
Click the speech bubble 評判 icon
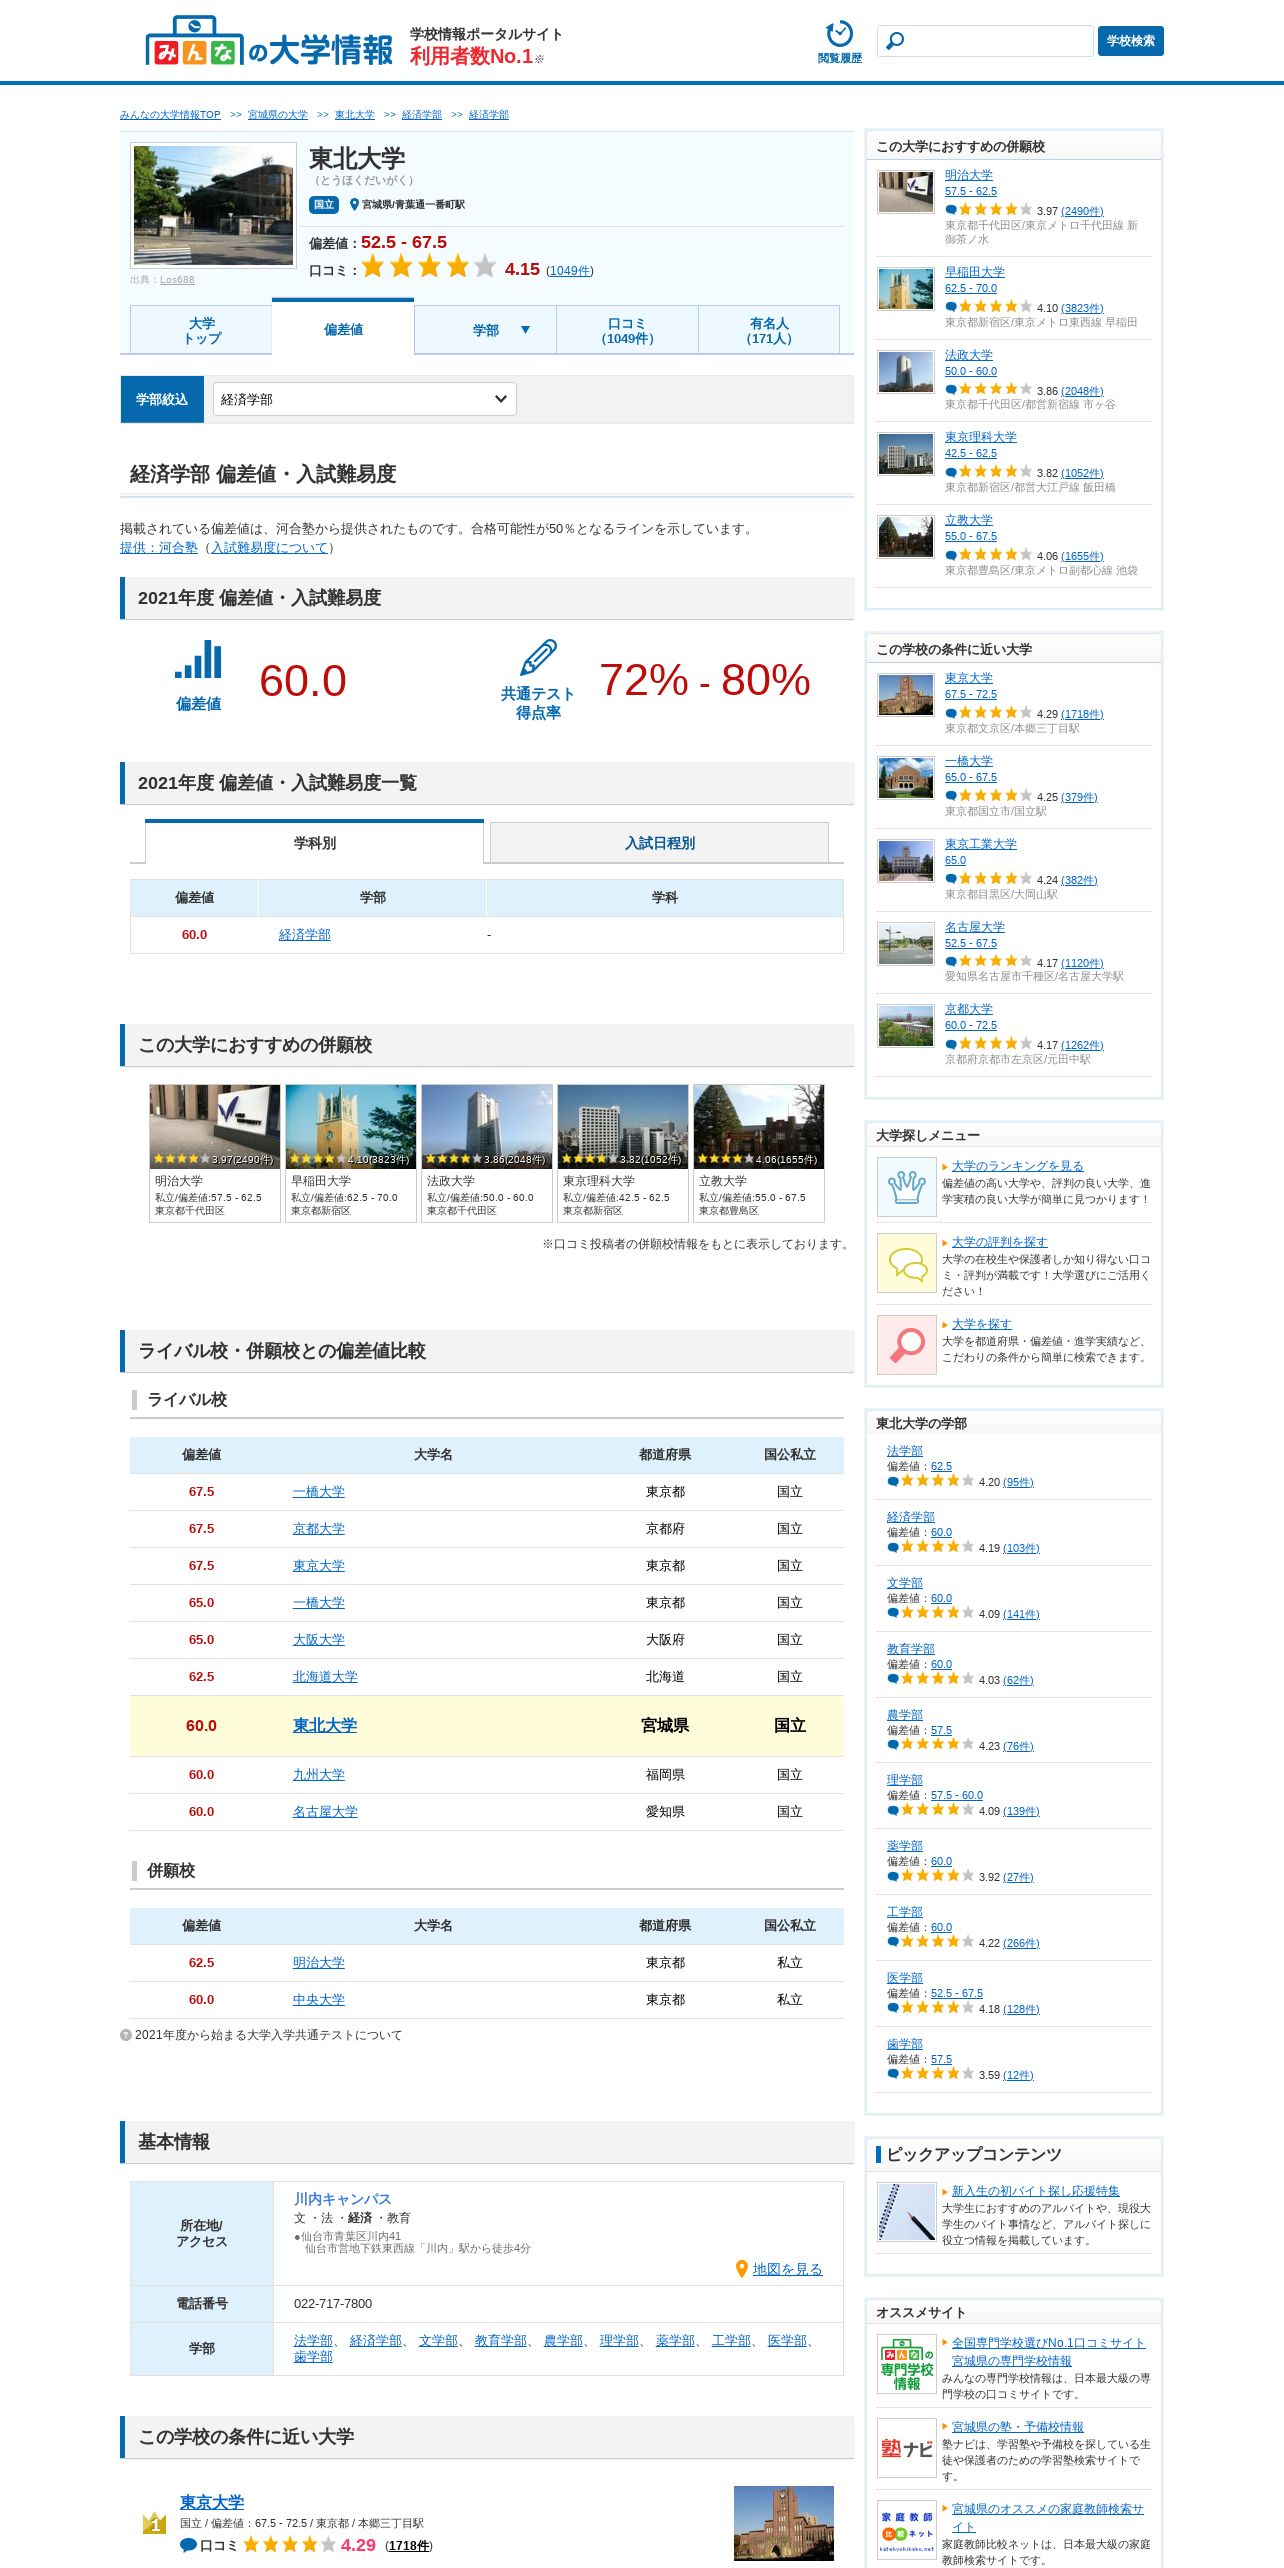pyautogui.click(x=906, y=1263)
